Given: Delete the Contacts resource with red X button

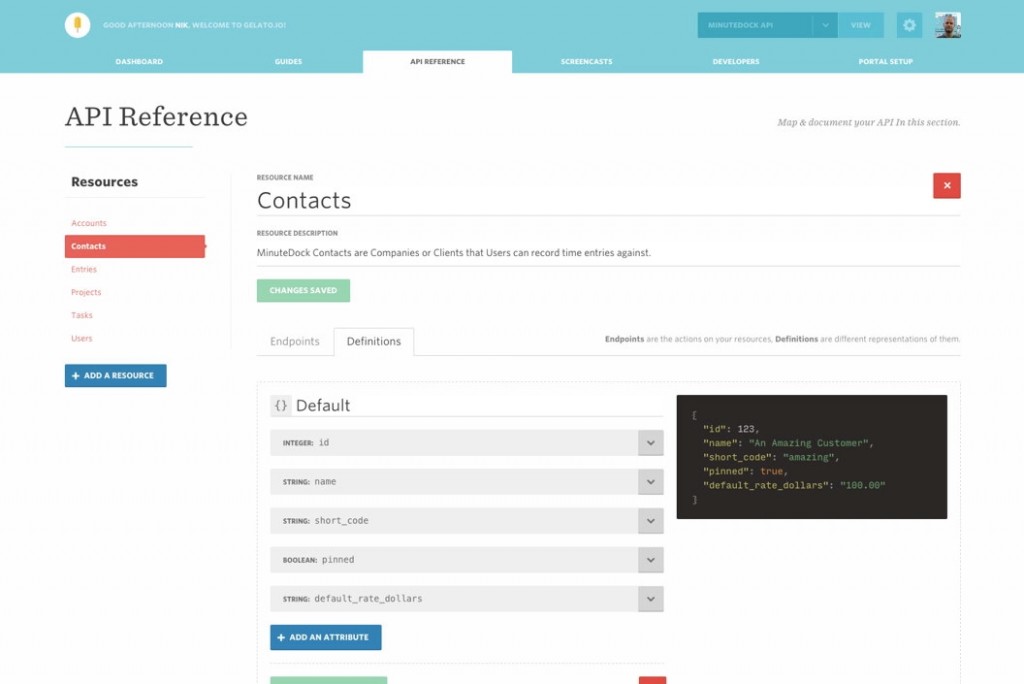Looking at the screenshot, I should point(946,186).
